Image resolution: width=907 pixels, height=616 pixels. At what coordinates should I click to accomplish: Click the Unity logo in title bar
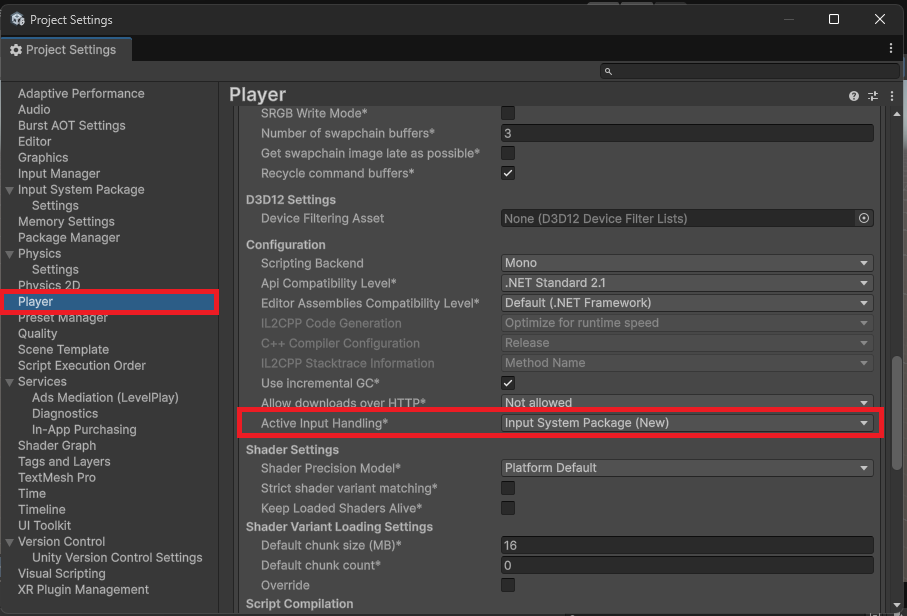click(17, 19)
